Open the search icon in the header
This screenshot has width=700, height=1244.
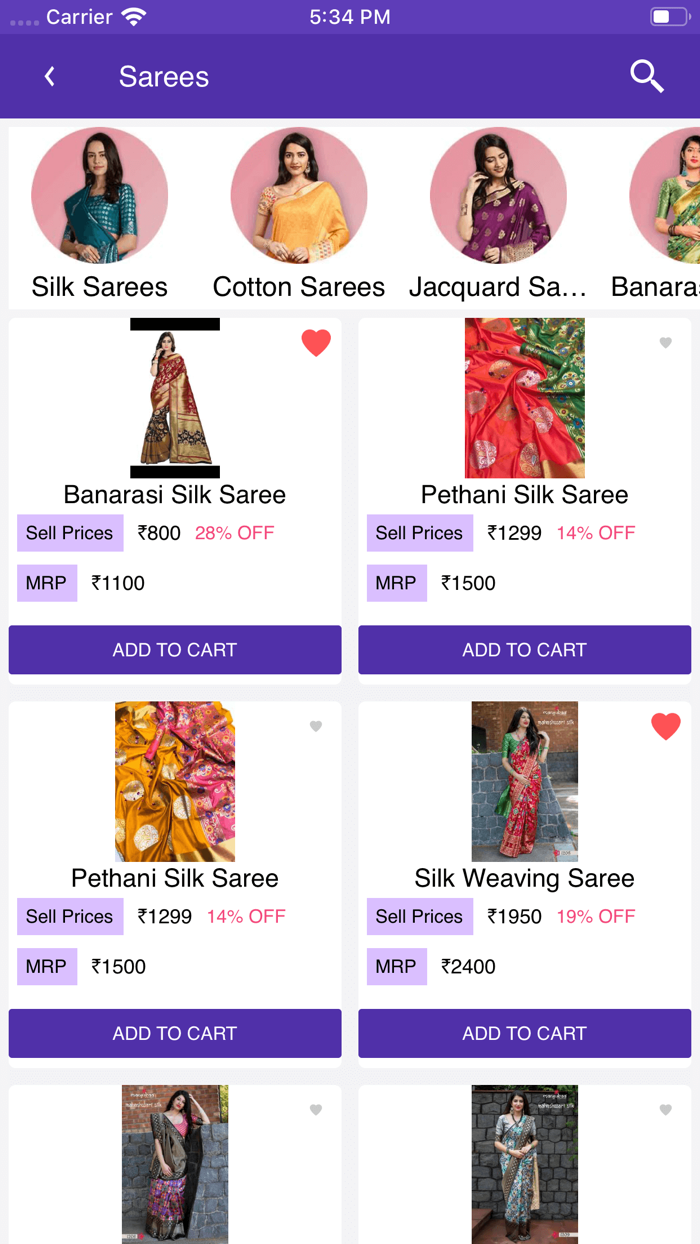tap(646, 75)
